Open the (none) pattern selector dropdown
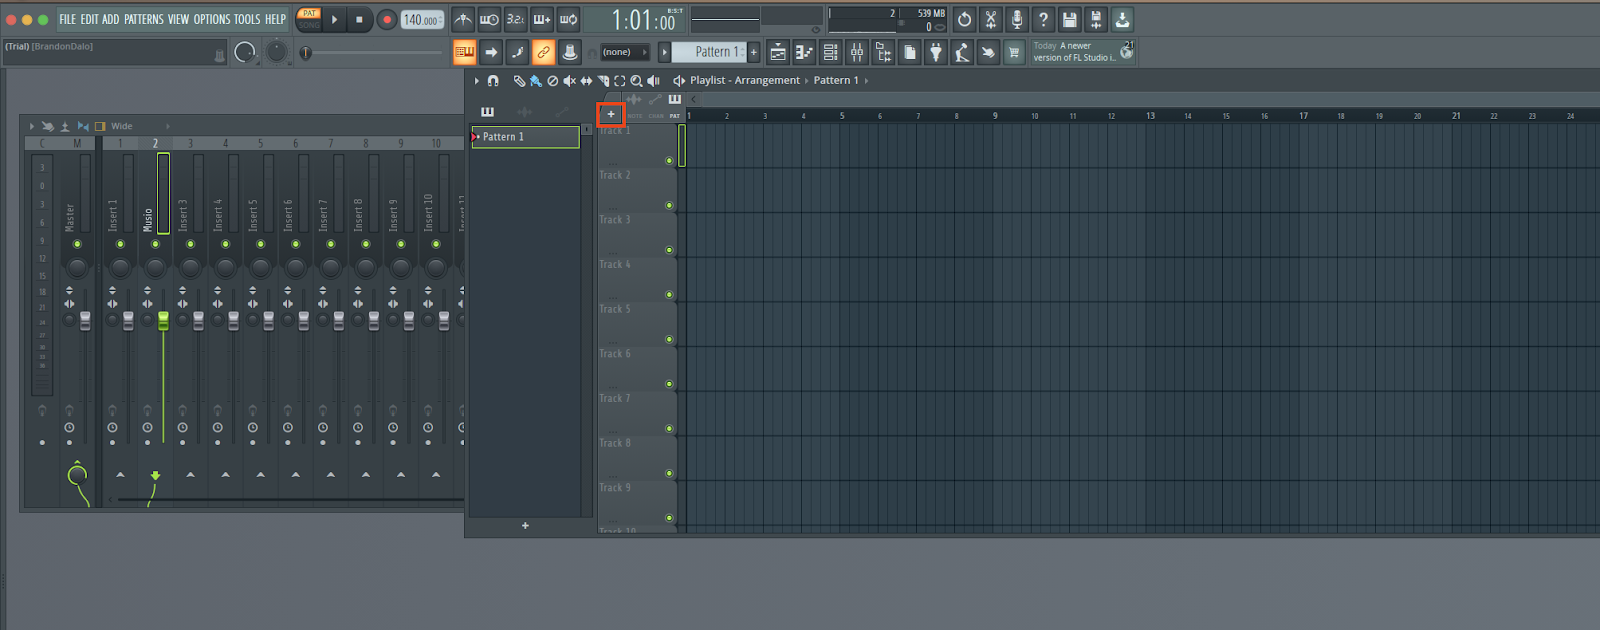This screenshot has height=630, width=1600. [x=623, y=52]
